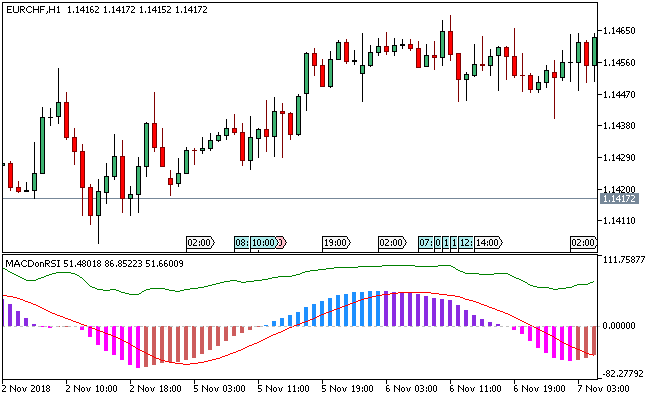The width and height of the screenshot is (650, 400).
Task: Click the leftmost 02:00 event marker
Action: point(200,242)
